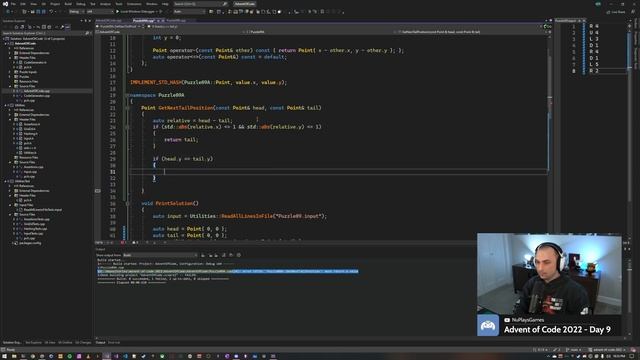Click the error count indicator below the editor
The image size is (640, 360).
click(x=122, y=242)
